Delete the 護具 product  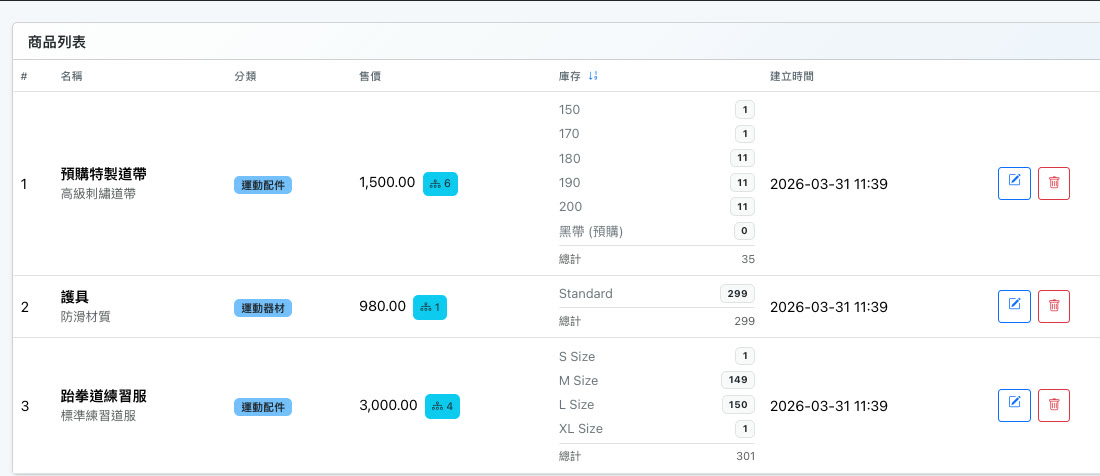tap(1054, 306)
